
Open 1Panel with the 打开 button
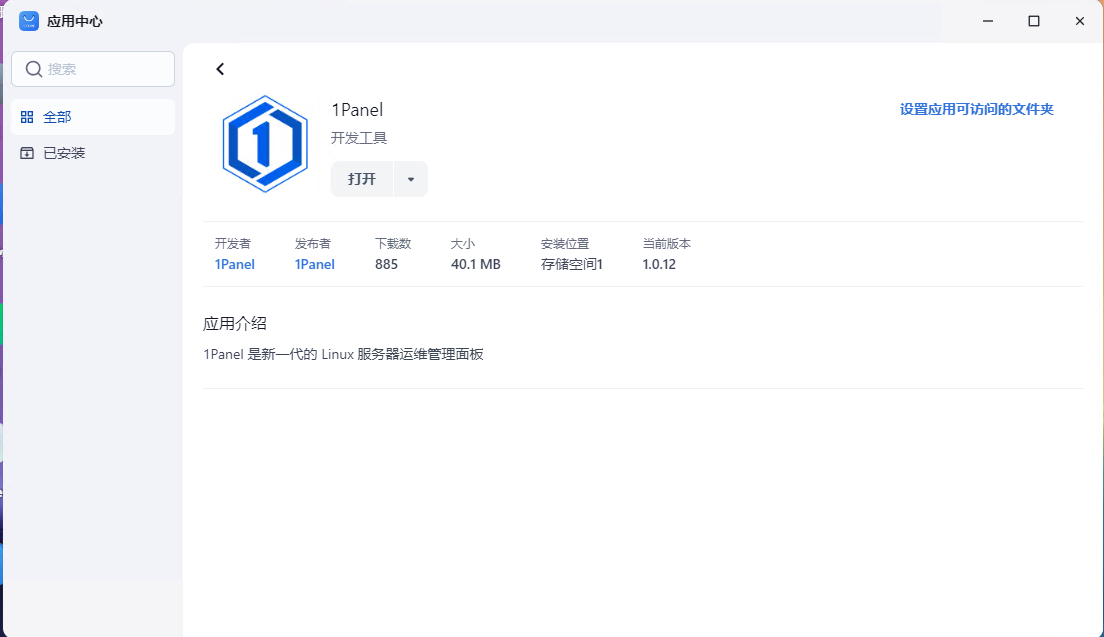pyautogui.click(x=362, y=179)
